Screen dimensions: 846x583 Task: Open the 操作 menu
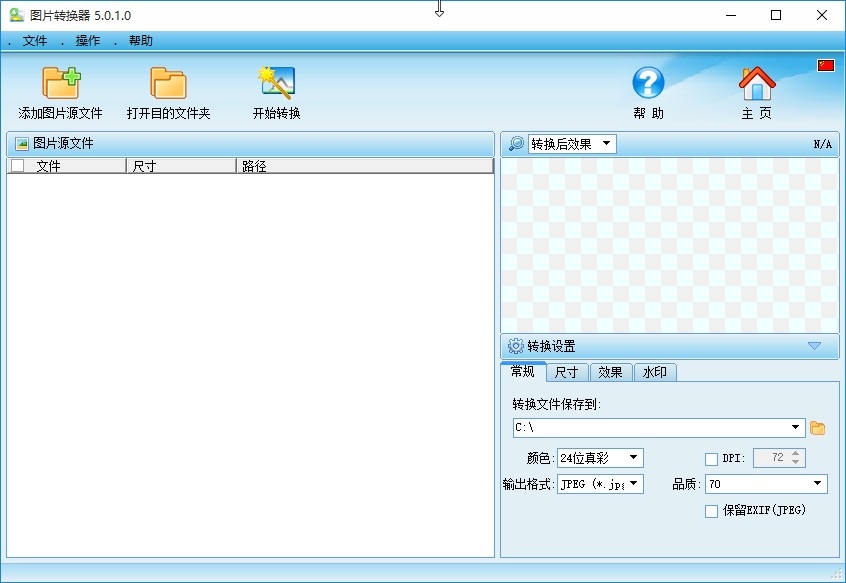coord(87,40)
